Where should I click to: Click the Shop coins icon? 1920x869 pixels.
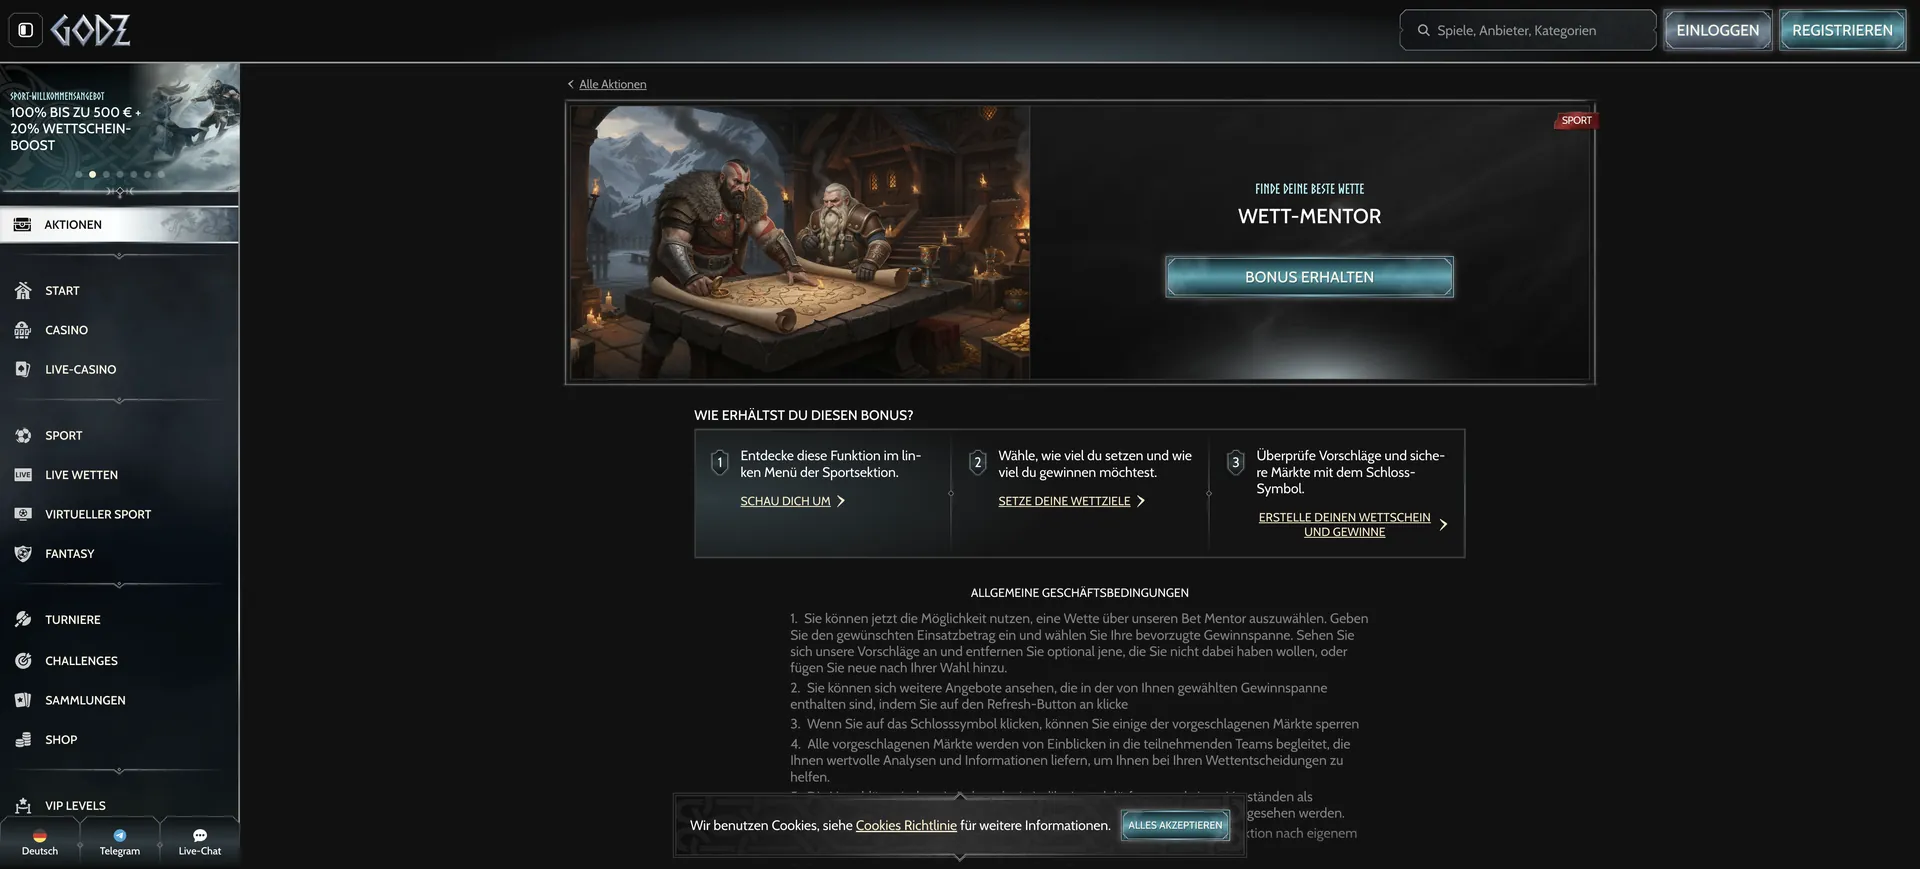tap(23, 740)
